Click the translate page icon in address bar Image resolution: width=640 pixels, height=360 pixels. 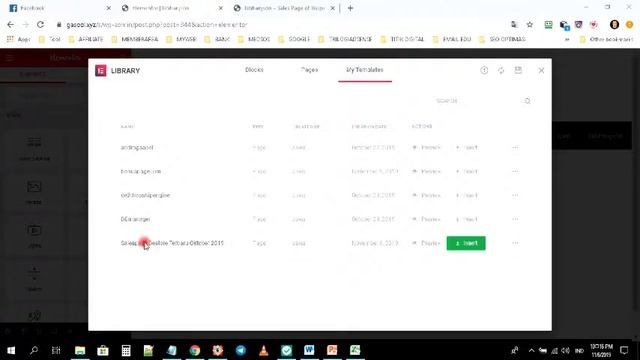pos(514,24)
